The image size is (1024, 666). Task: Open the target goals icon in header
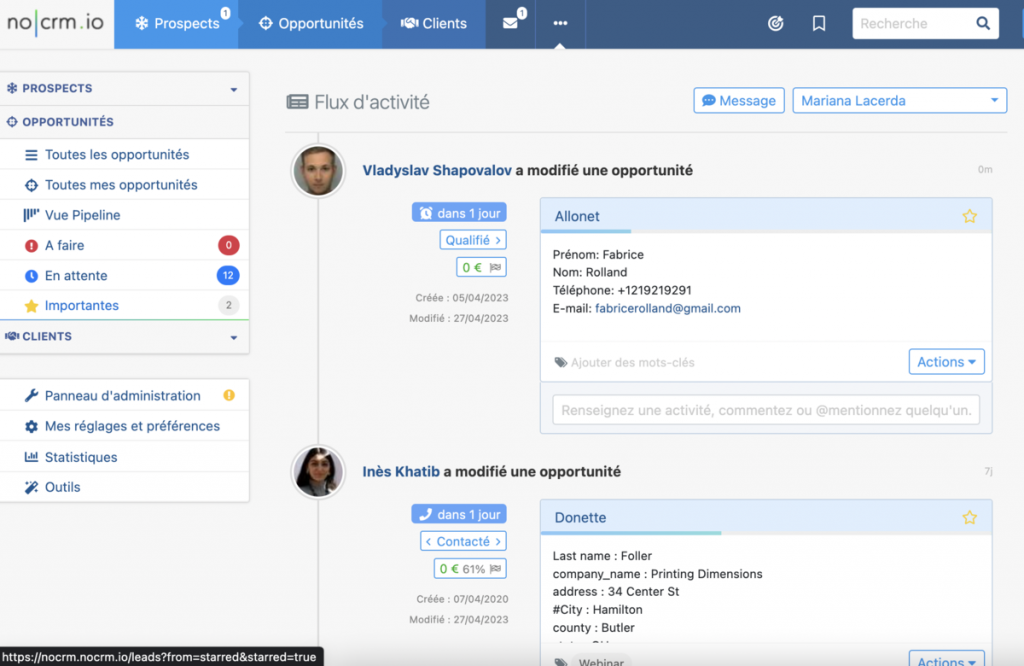(775, 24)
